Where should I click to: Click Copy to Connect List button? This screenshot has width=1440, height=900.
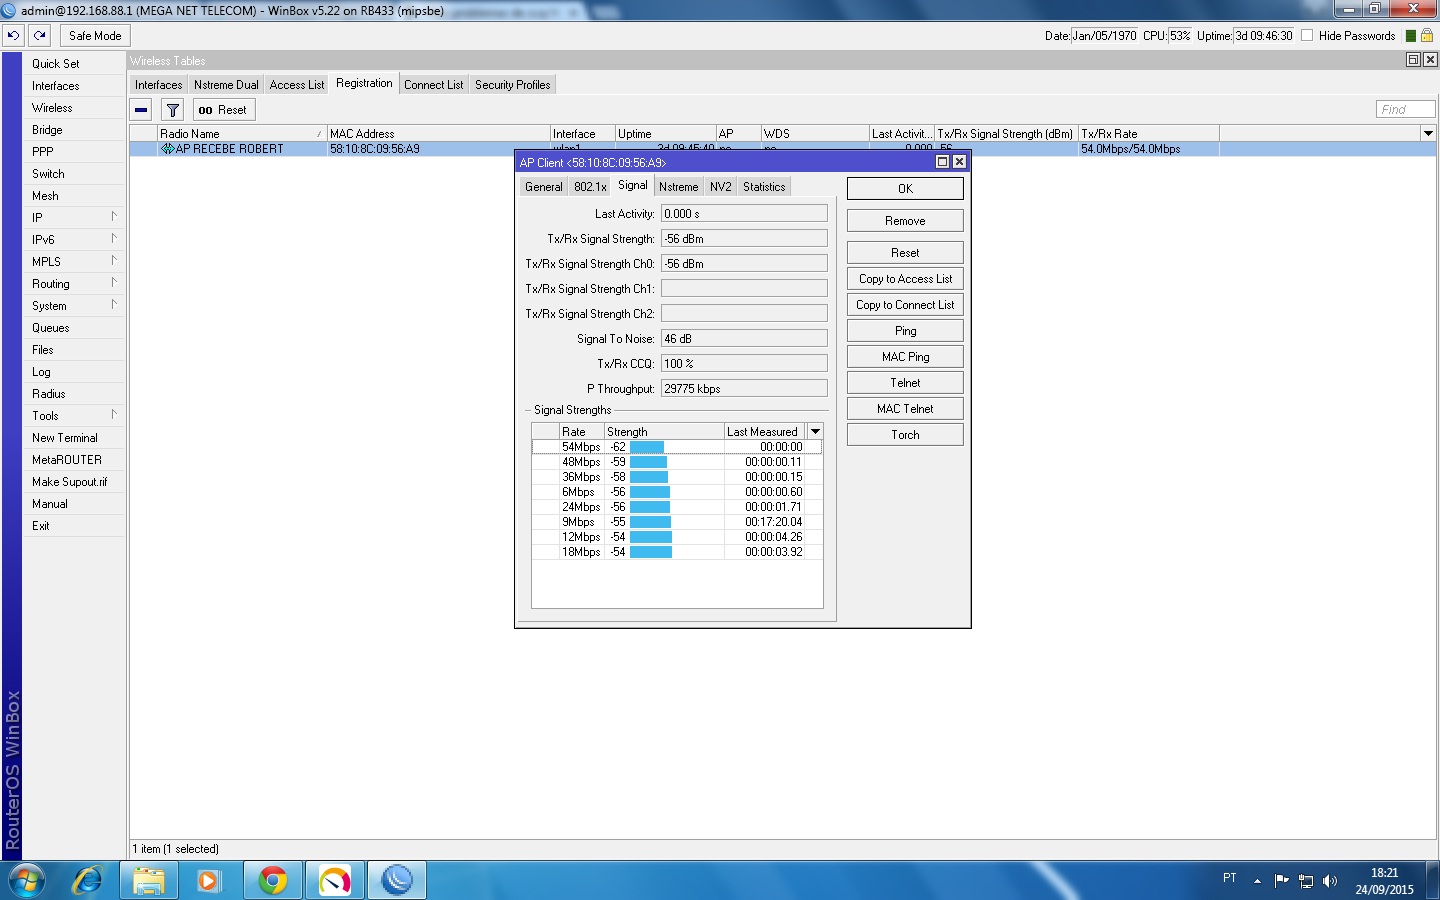pos(905,305)
